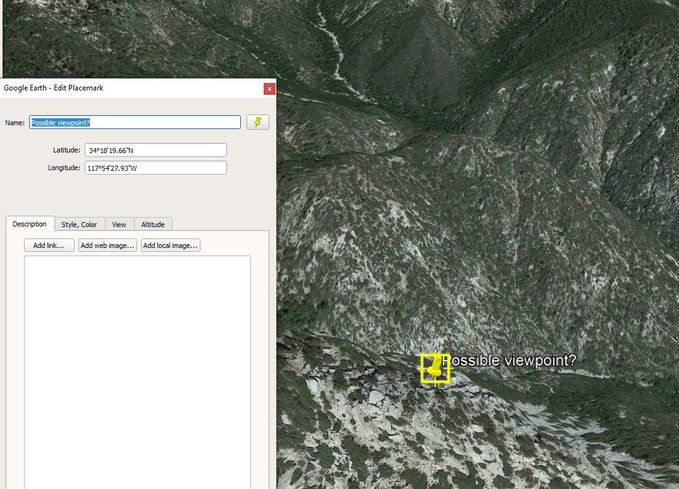
Task: Click the "Longitude:" field label
Action: (64, 168)
